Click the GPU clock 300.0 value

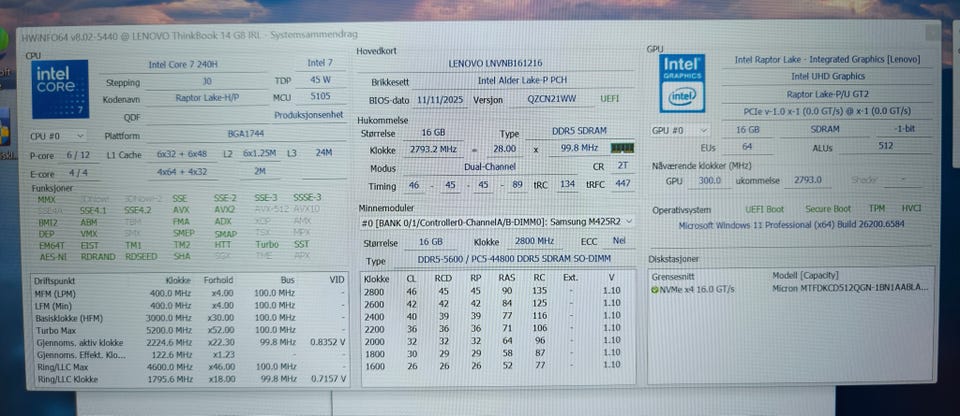tap(710, 180)
